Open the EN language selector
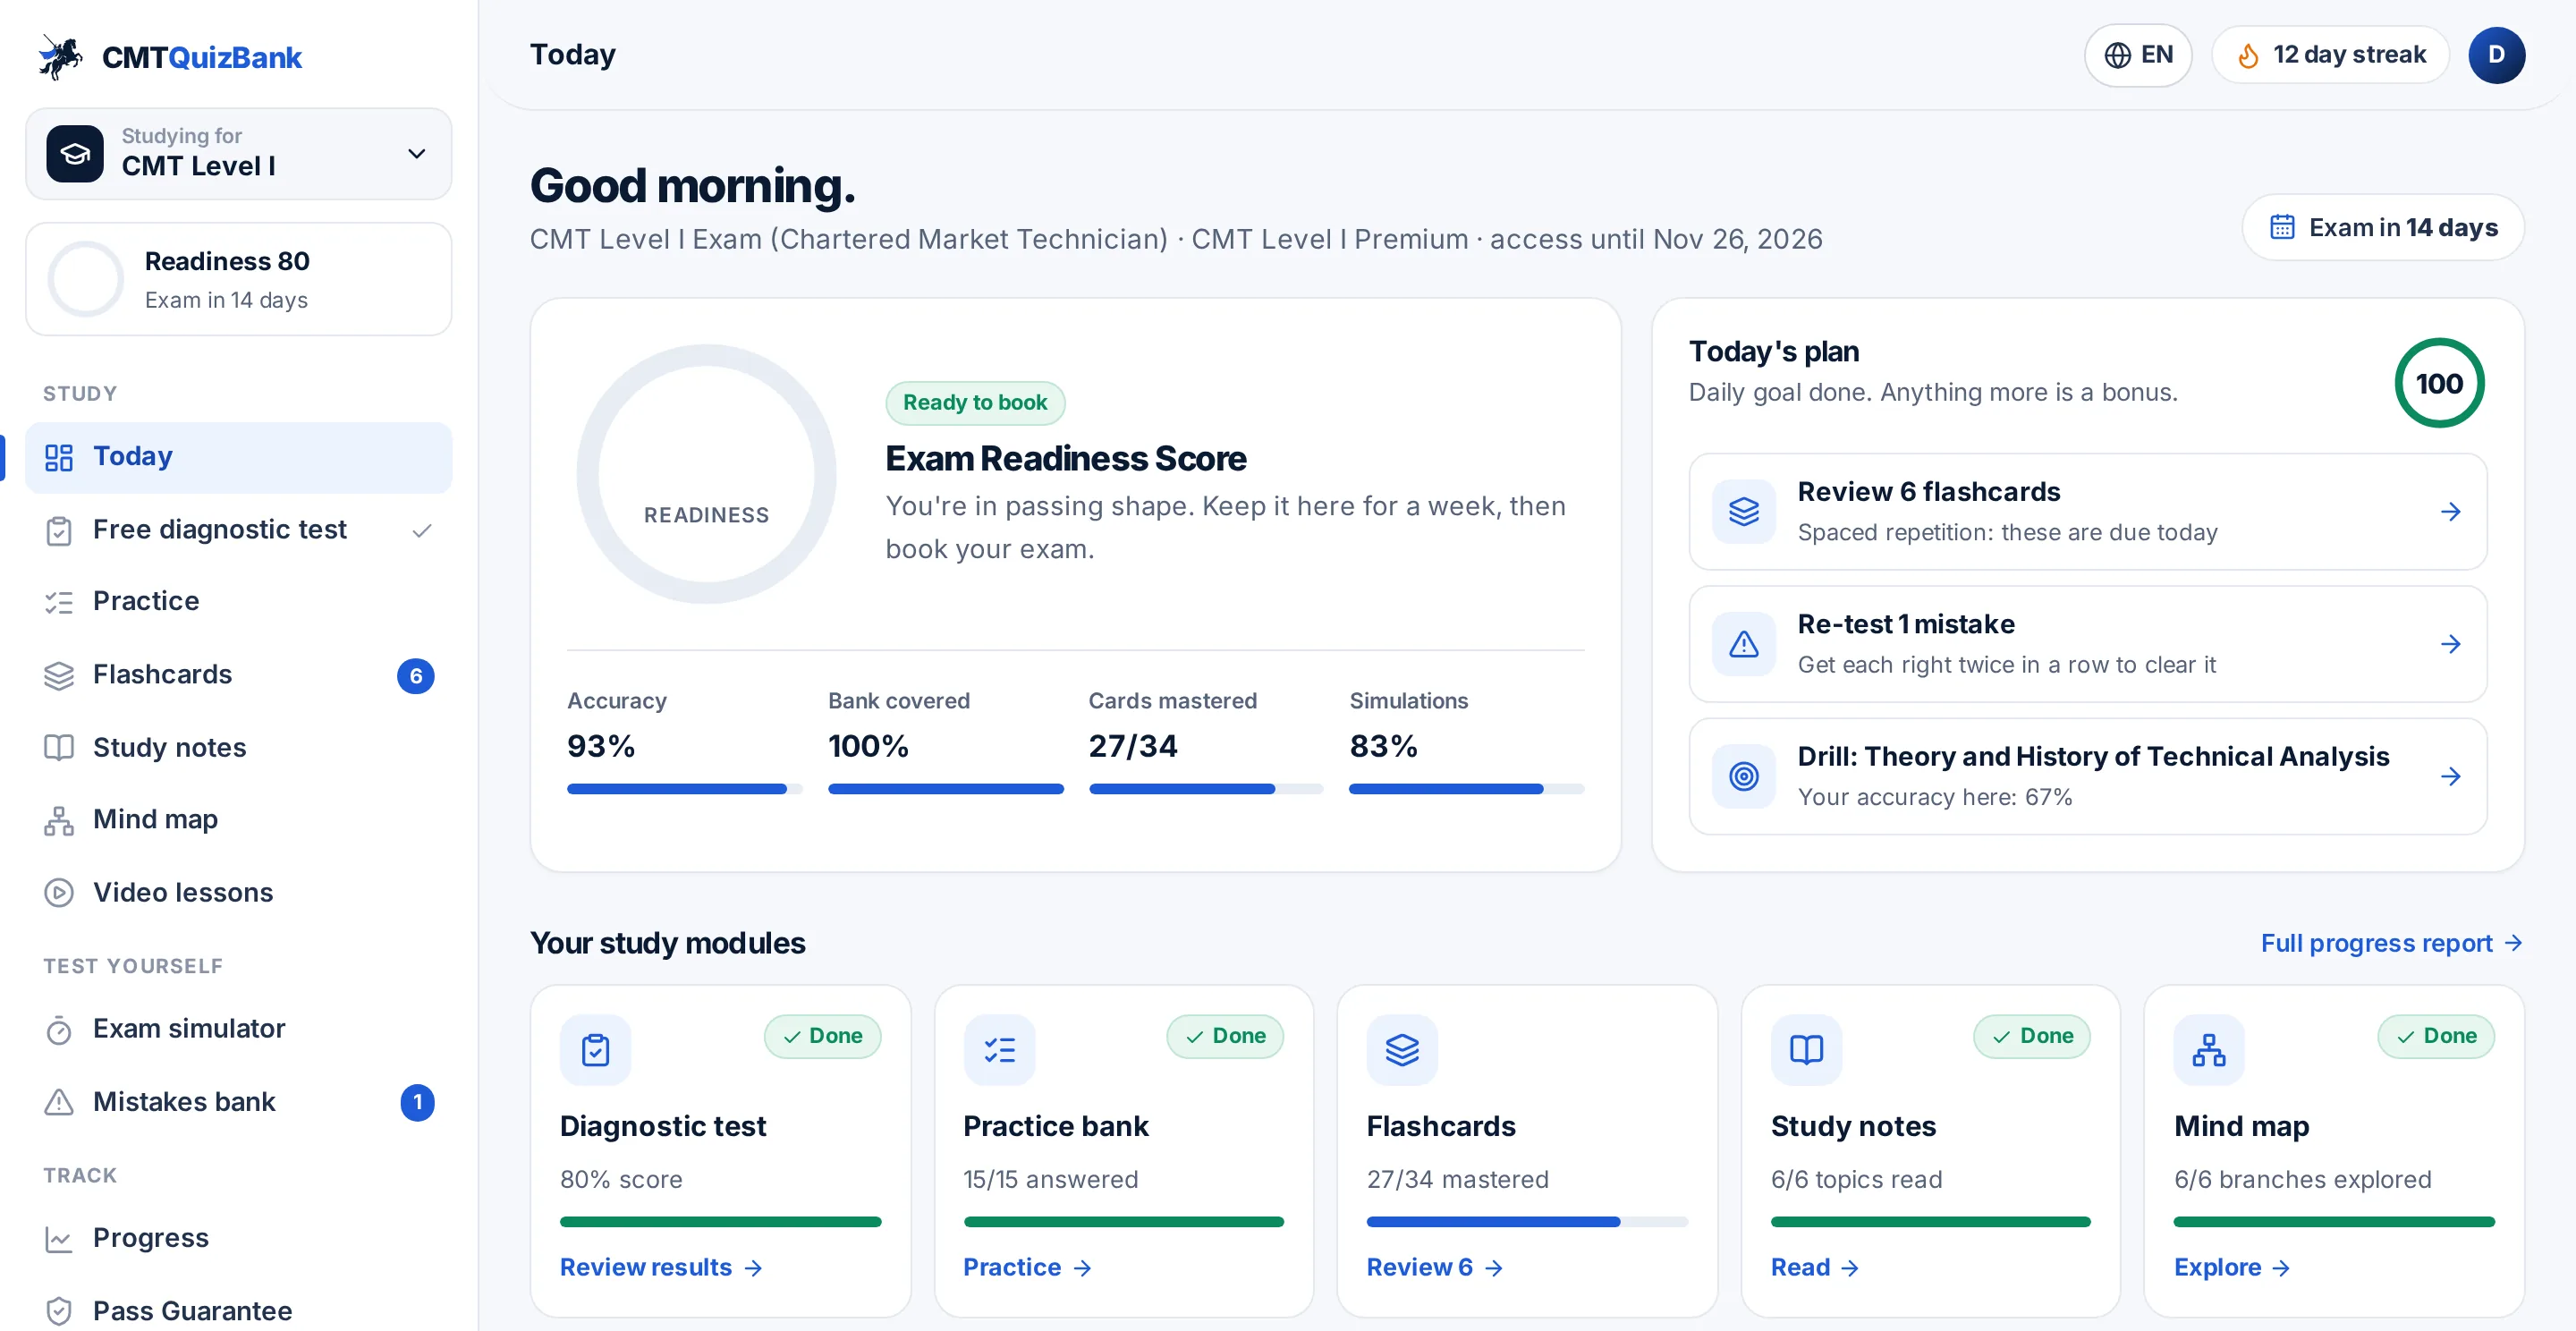2576x1331 pixels. 2138,55
